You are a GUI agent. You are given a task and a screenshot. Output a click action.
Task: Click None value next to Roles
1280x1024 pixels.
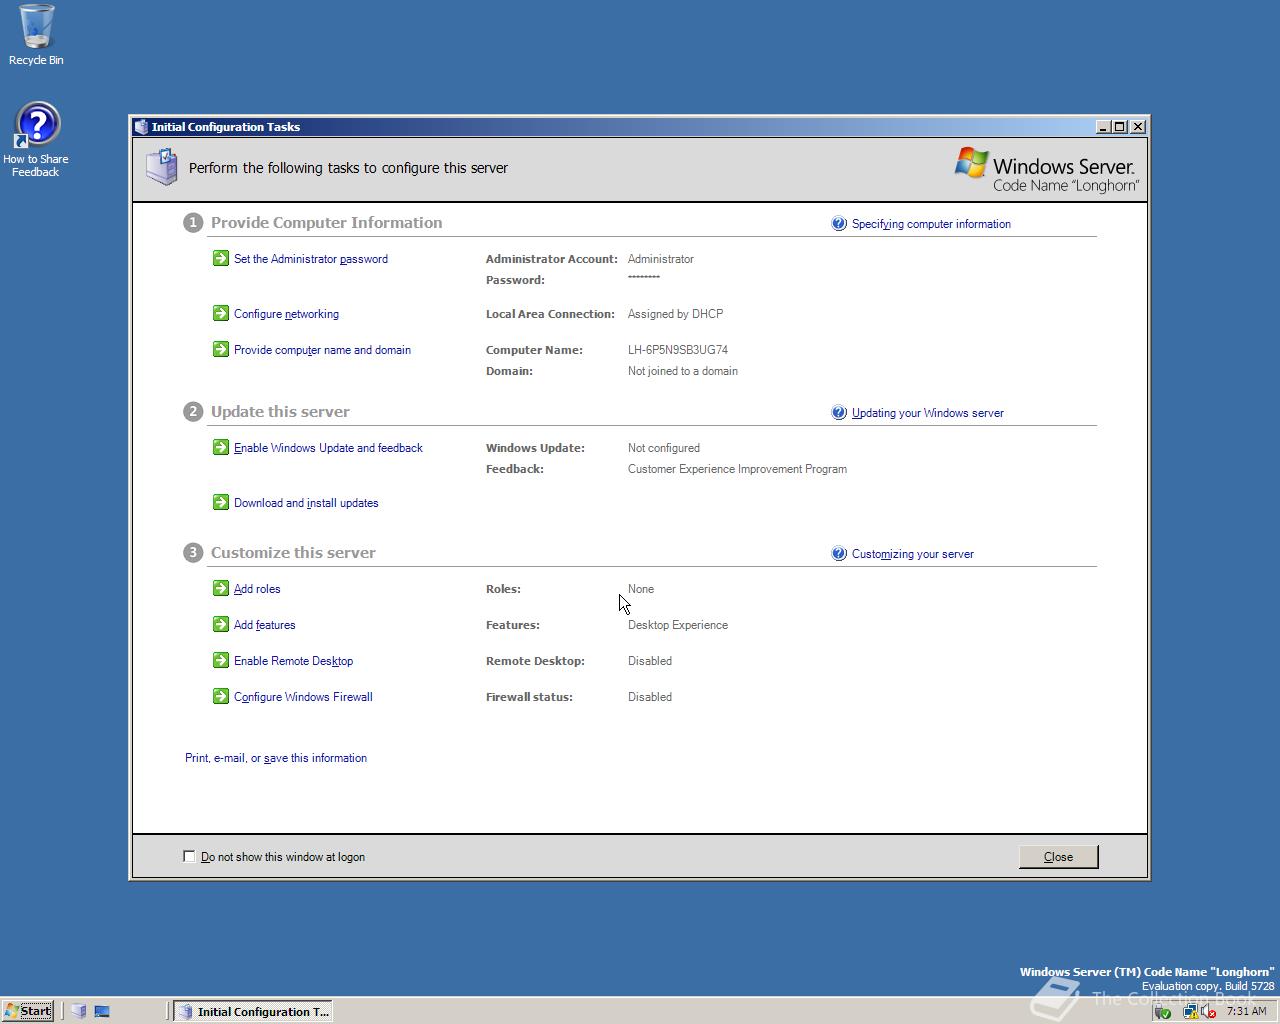point(641,589)
